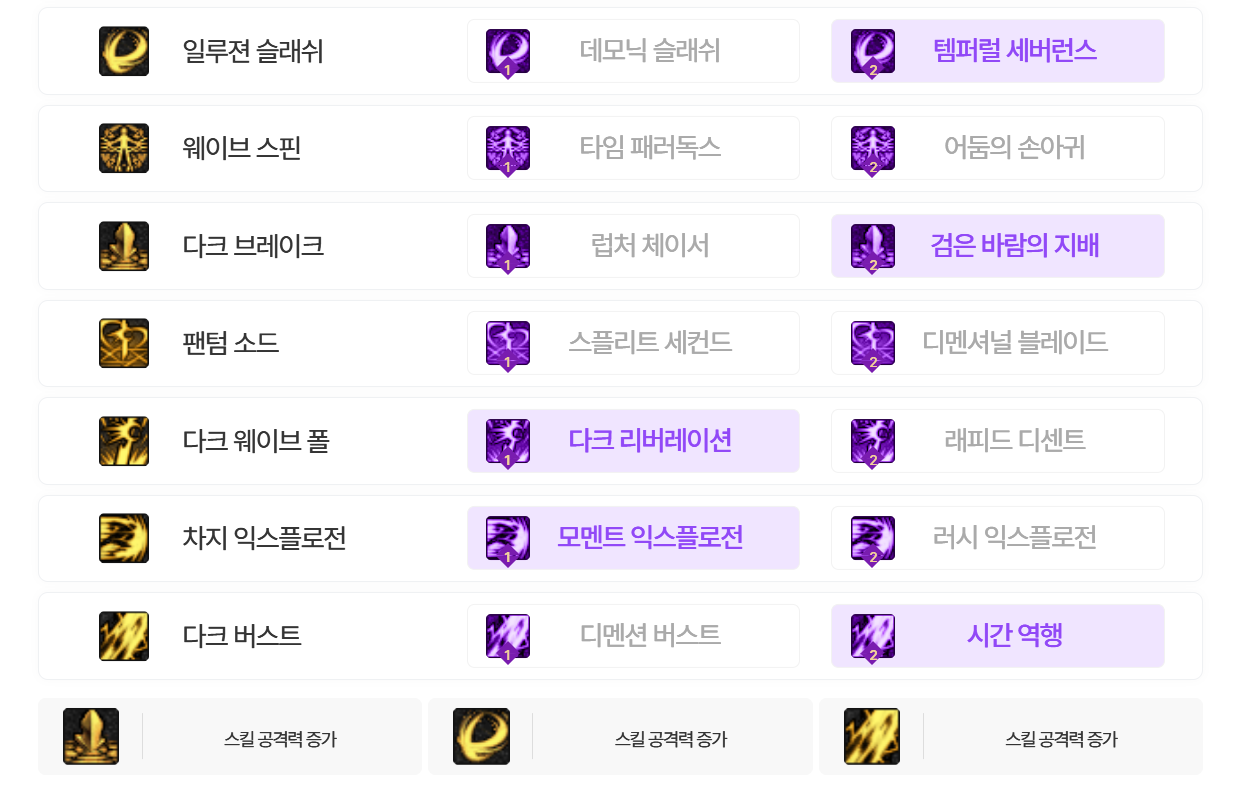Choose the 어둠의 손아귀 enhancement option
1243x789 pixels.
997,148
